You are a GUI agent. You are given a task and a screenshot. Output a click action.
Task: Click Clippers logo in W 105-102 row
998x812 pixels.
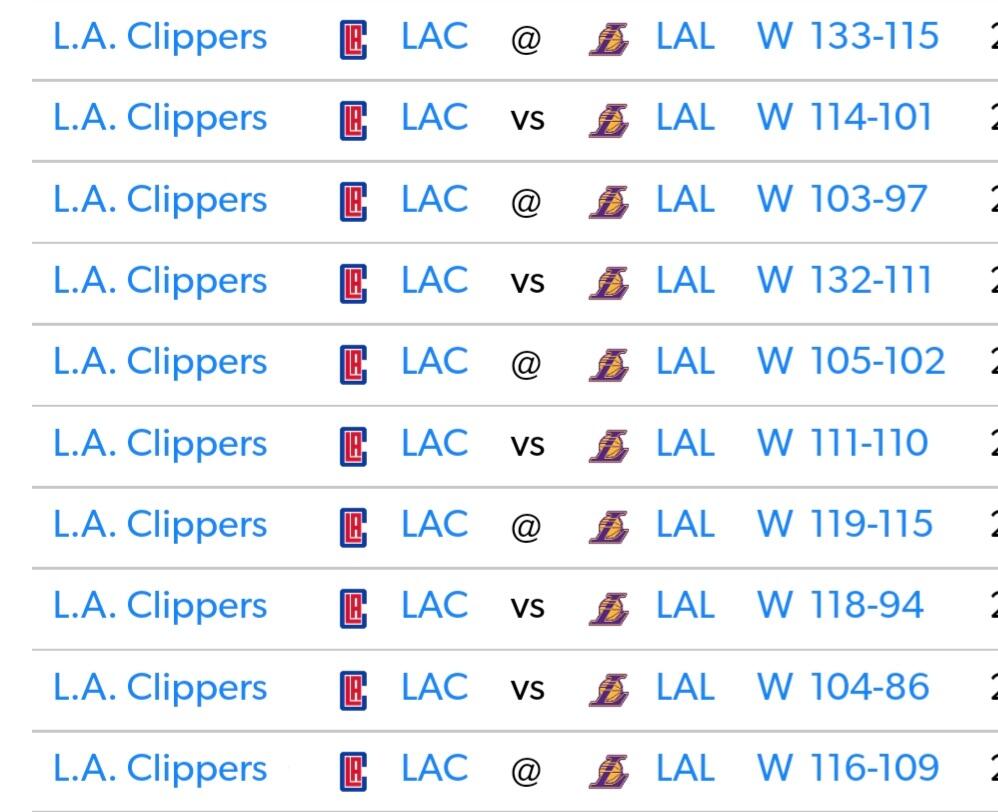[353, 365]
